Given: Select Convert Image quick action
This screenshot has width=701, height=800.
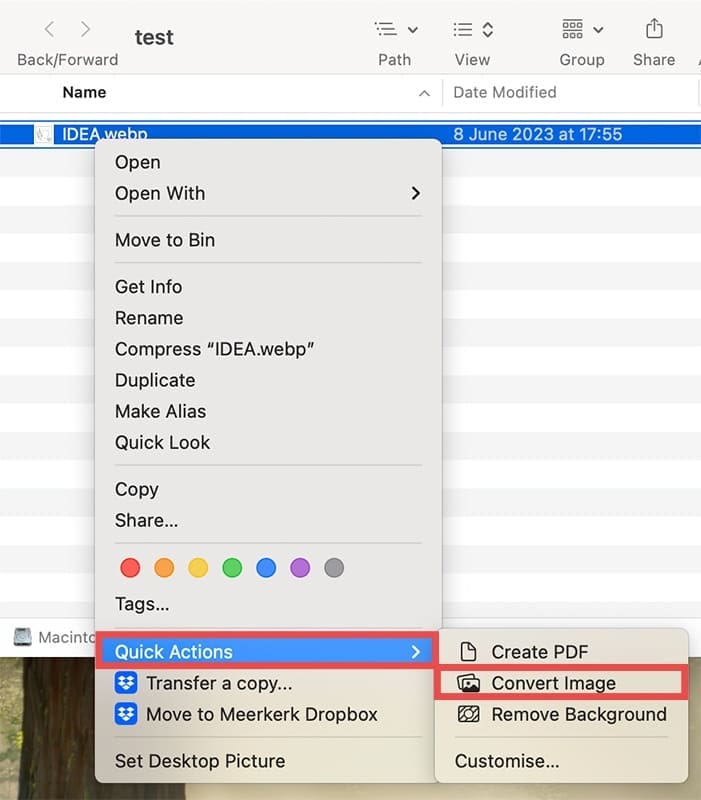Looking at the screenshot, I should pos(561,683).
